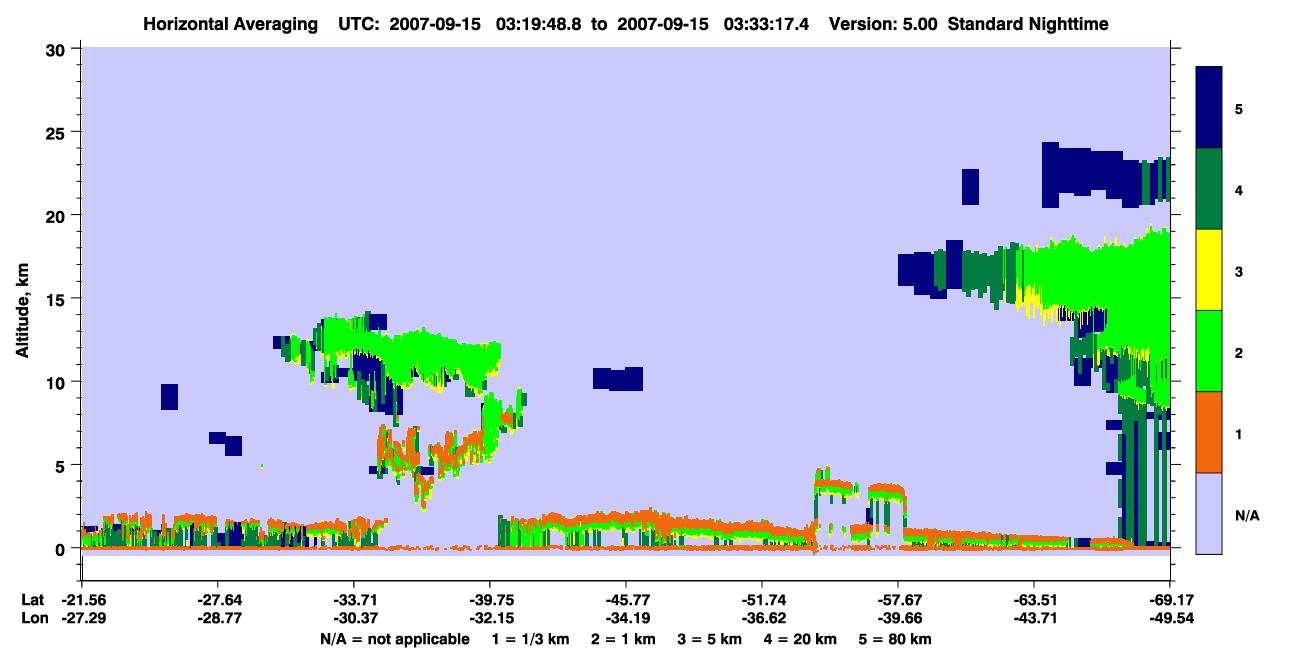Click the latitude value -27.64
This screenshot has height=667, width=1300.
pyautogui.click(x=217, y=600)
